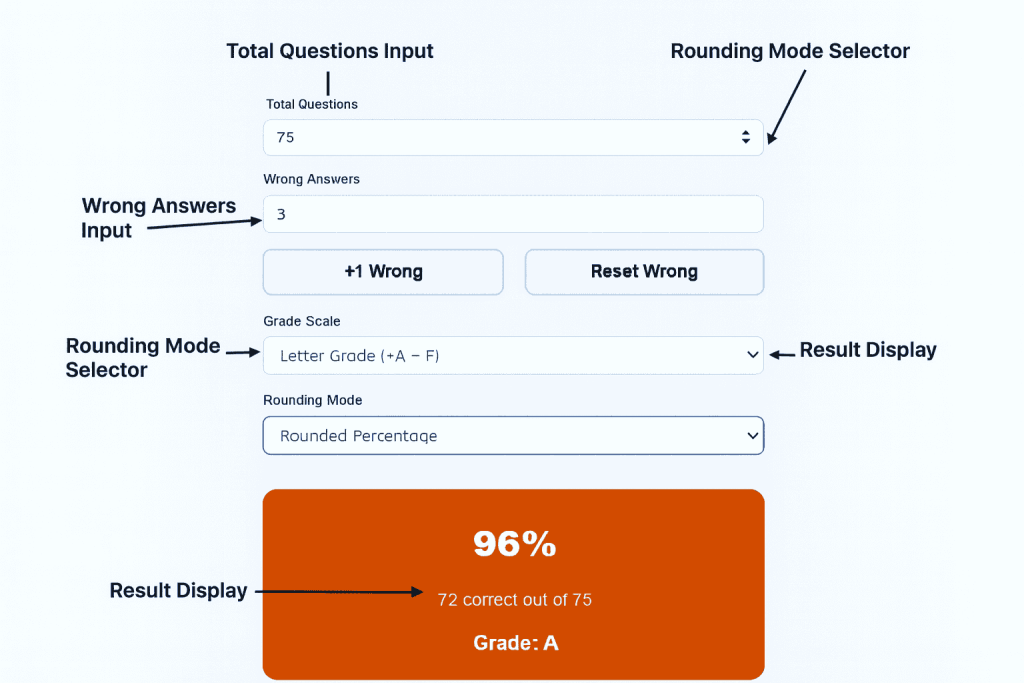Click the Grade: A text
This screenshot has height=683, width=1024.
[x=515, y=643]
